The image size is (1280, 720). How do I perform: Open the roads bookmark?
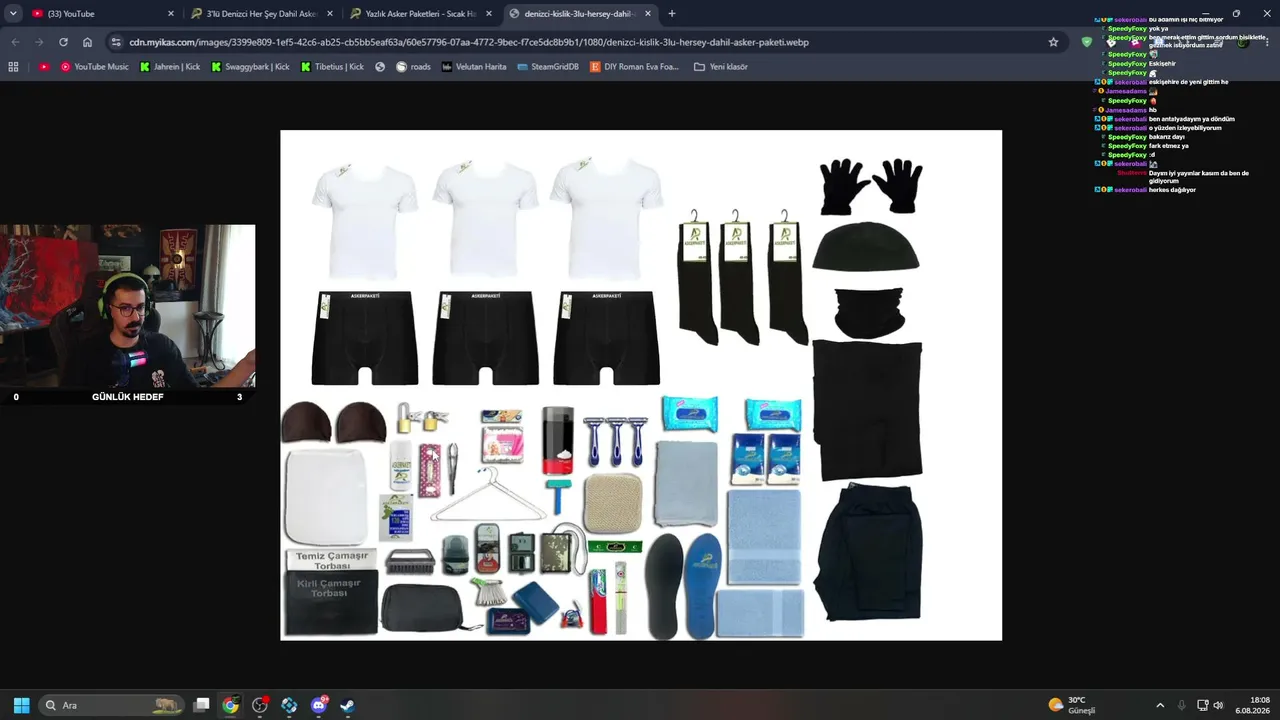(x=414, y=67)
